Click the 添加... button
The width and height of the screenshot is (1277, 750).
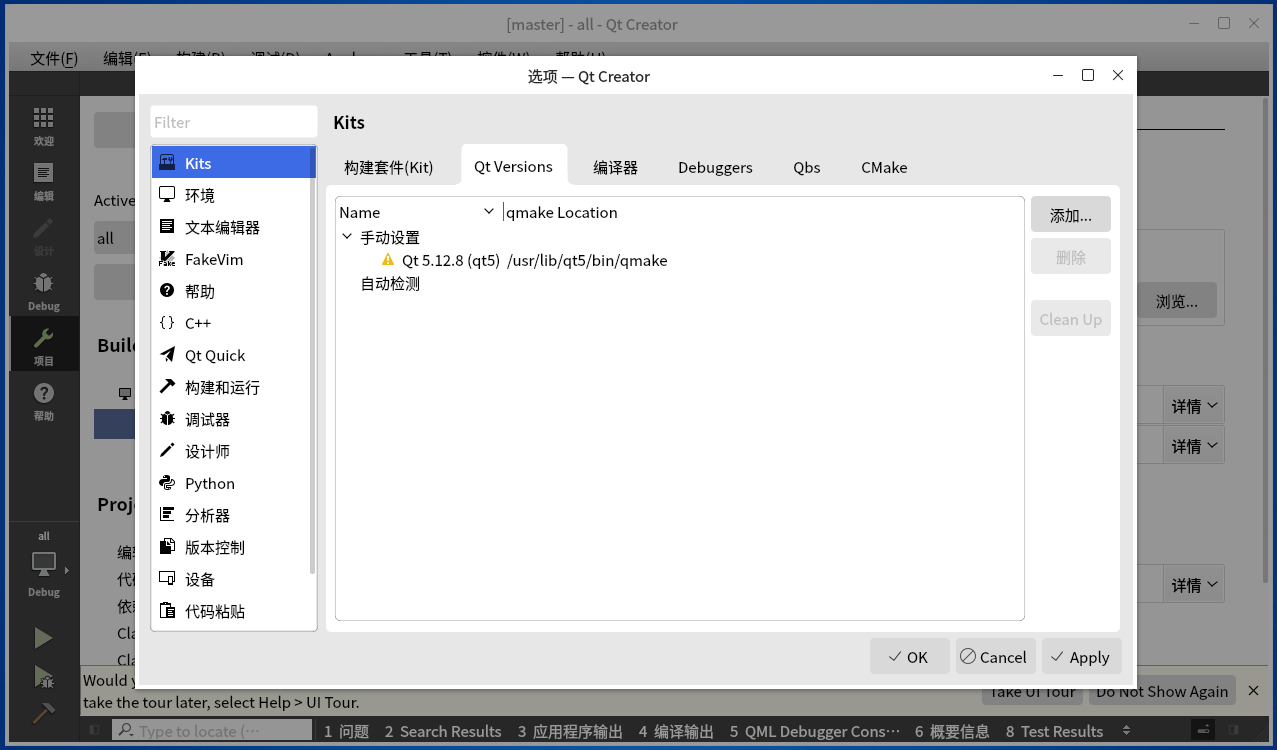1070,215
